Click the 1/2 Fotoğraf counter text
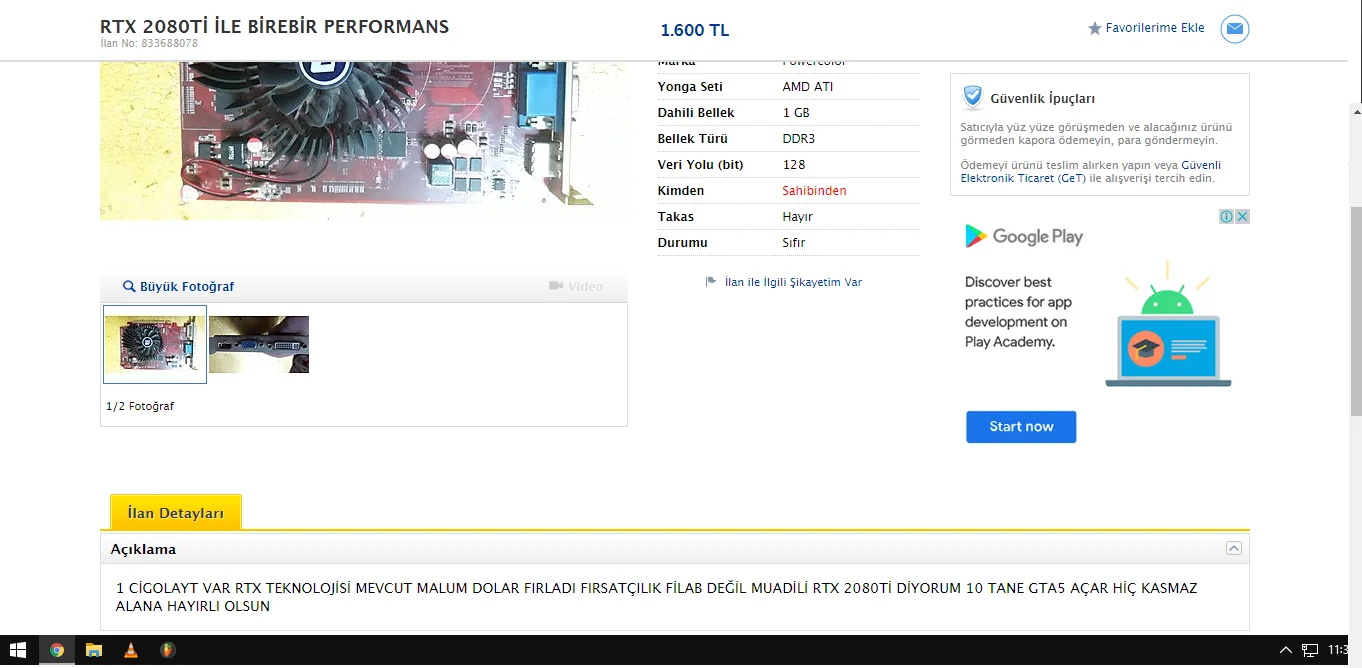 point(140,406)
